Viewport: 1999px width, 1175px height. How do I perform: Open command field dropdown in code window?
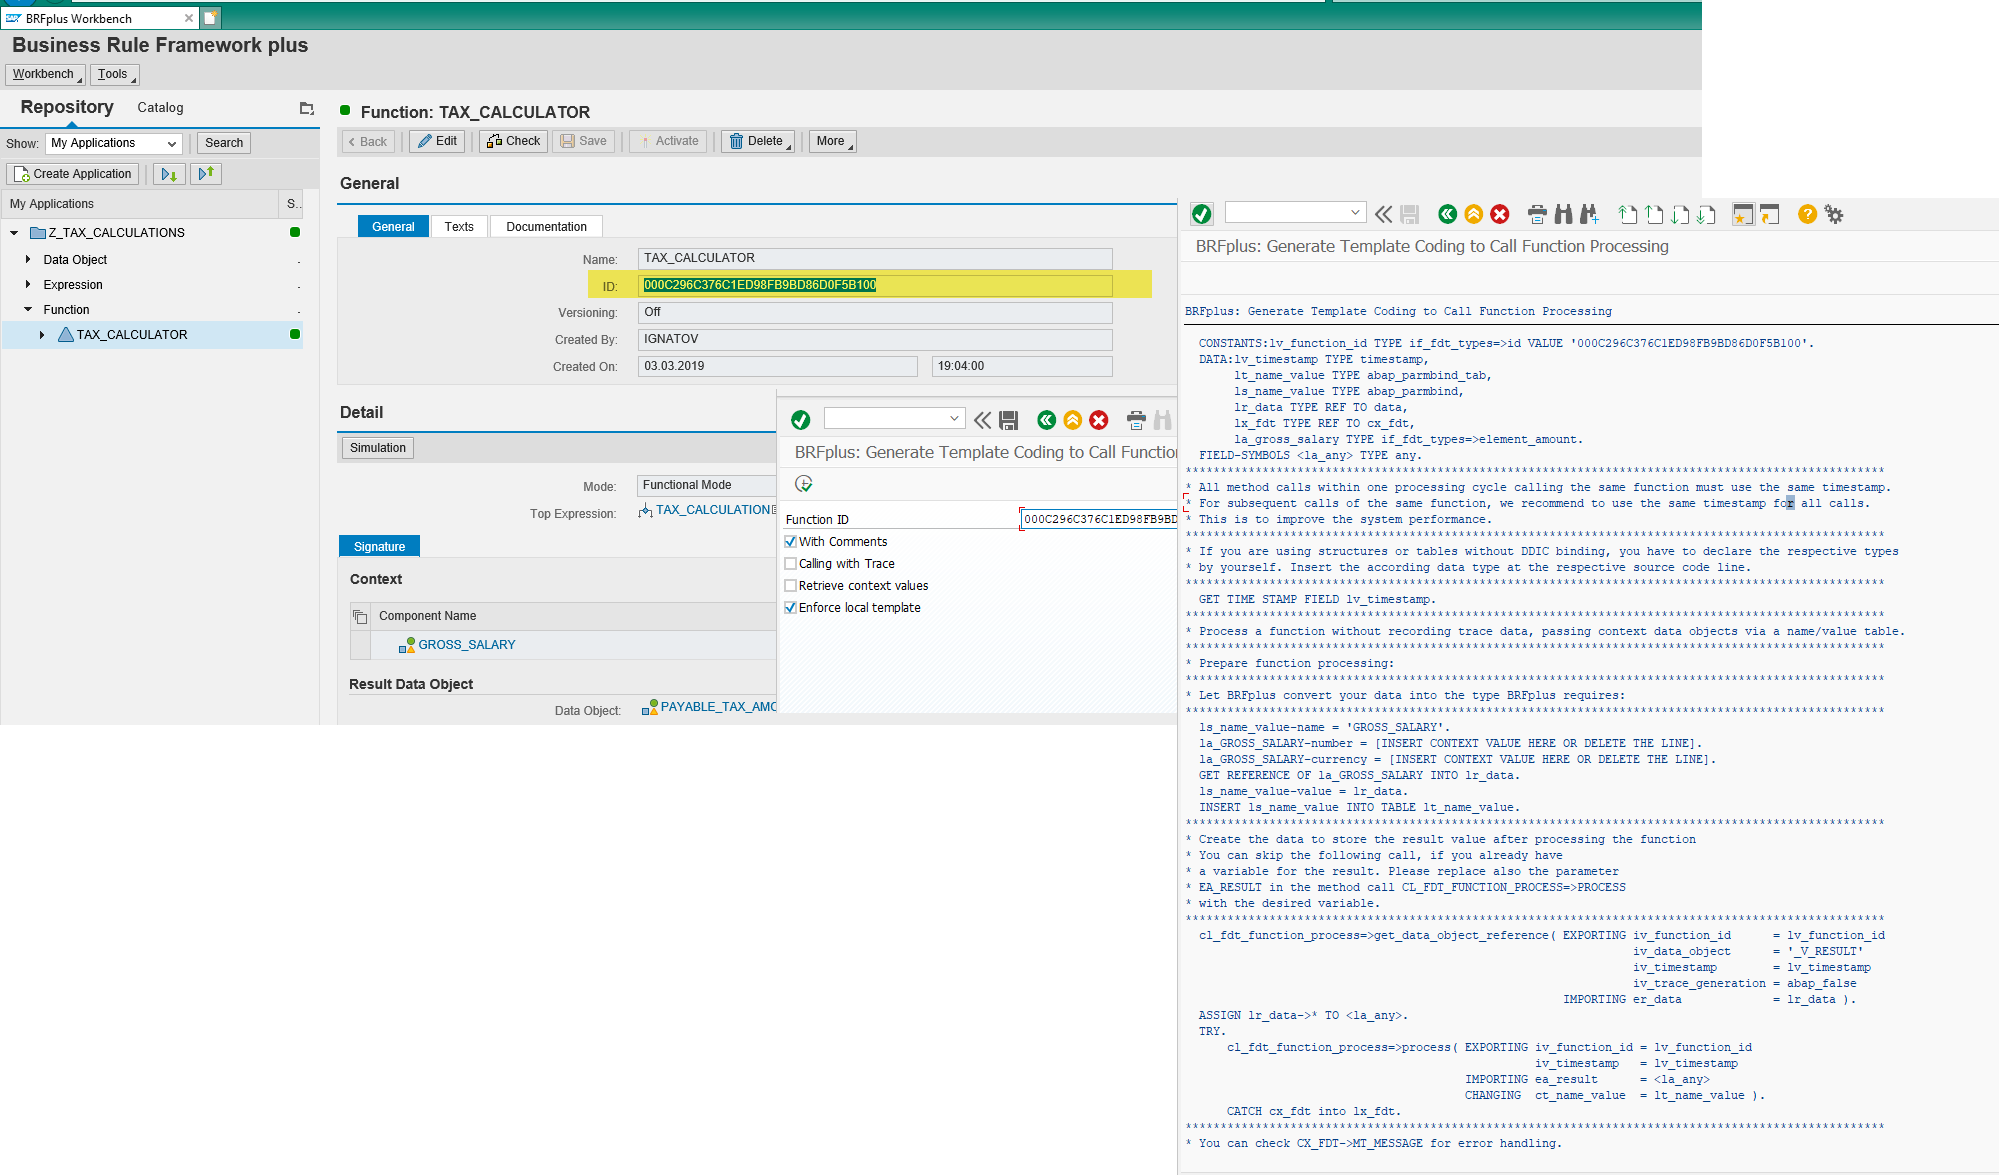(x=1355, y=212)
